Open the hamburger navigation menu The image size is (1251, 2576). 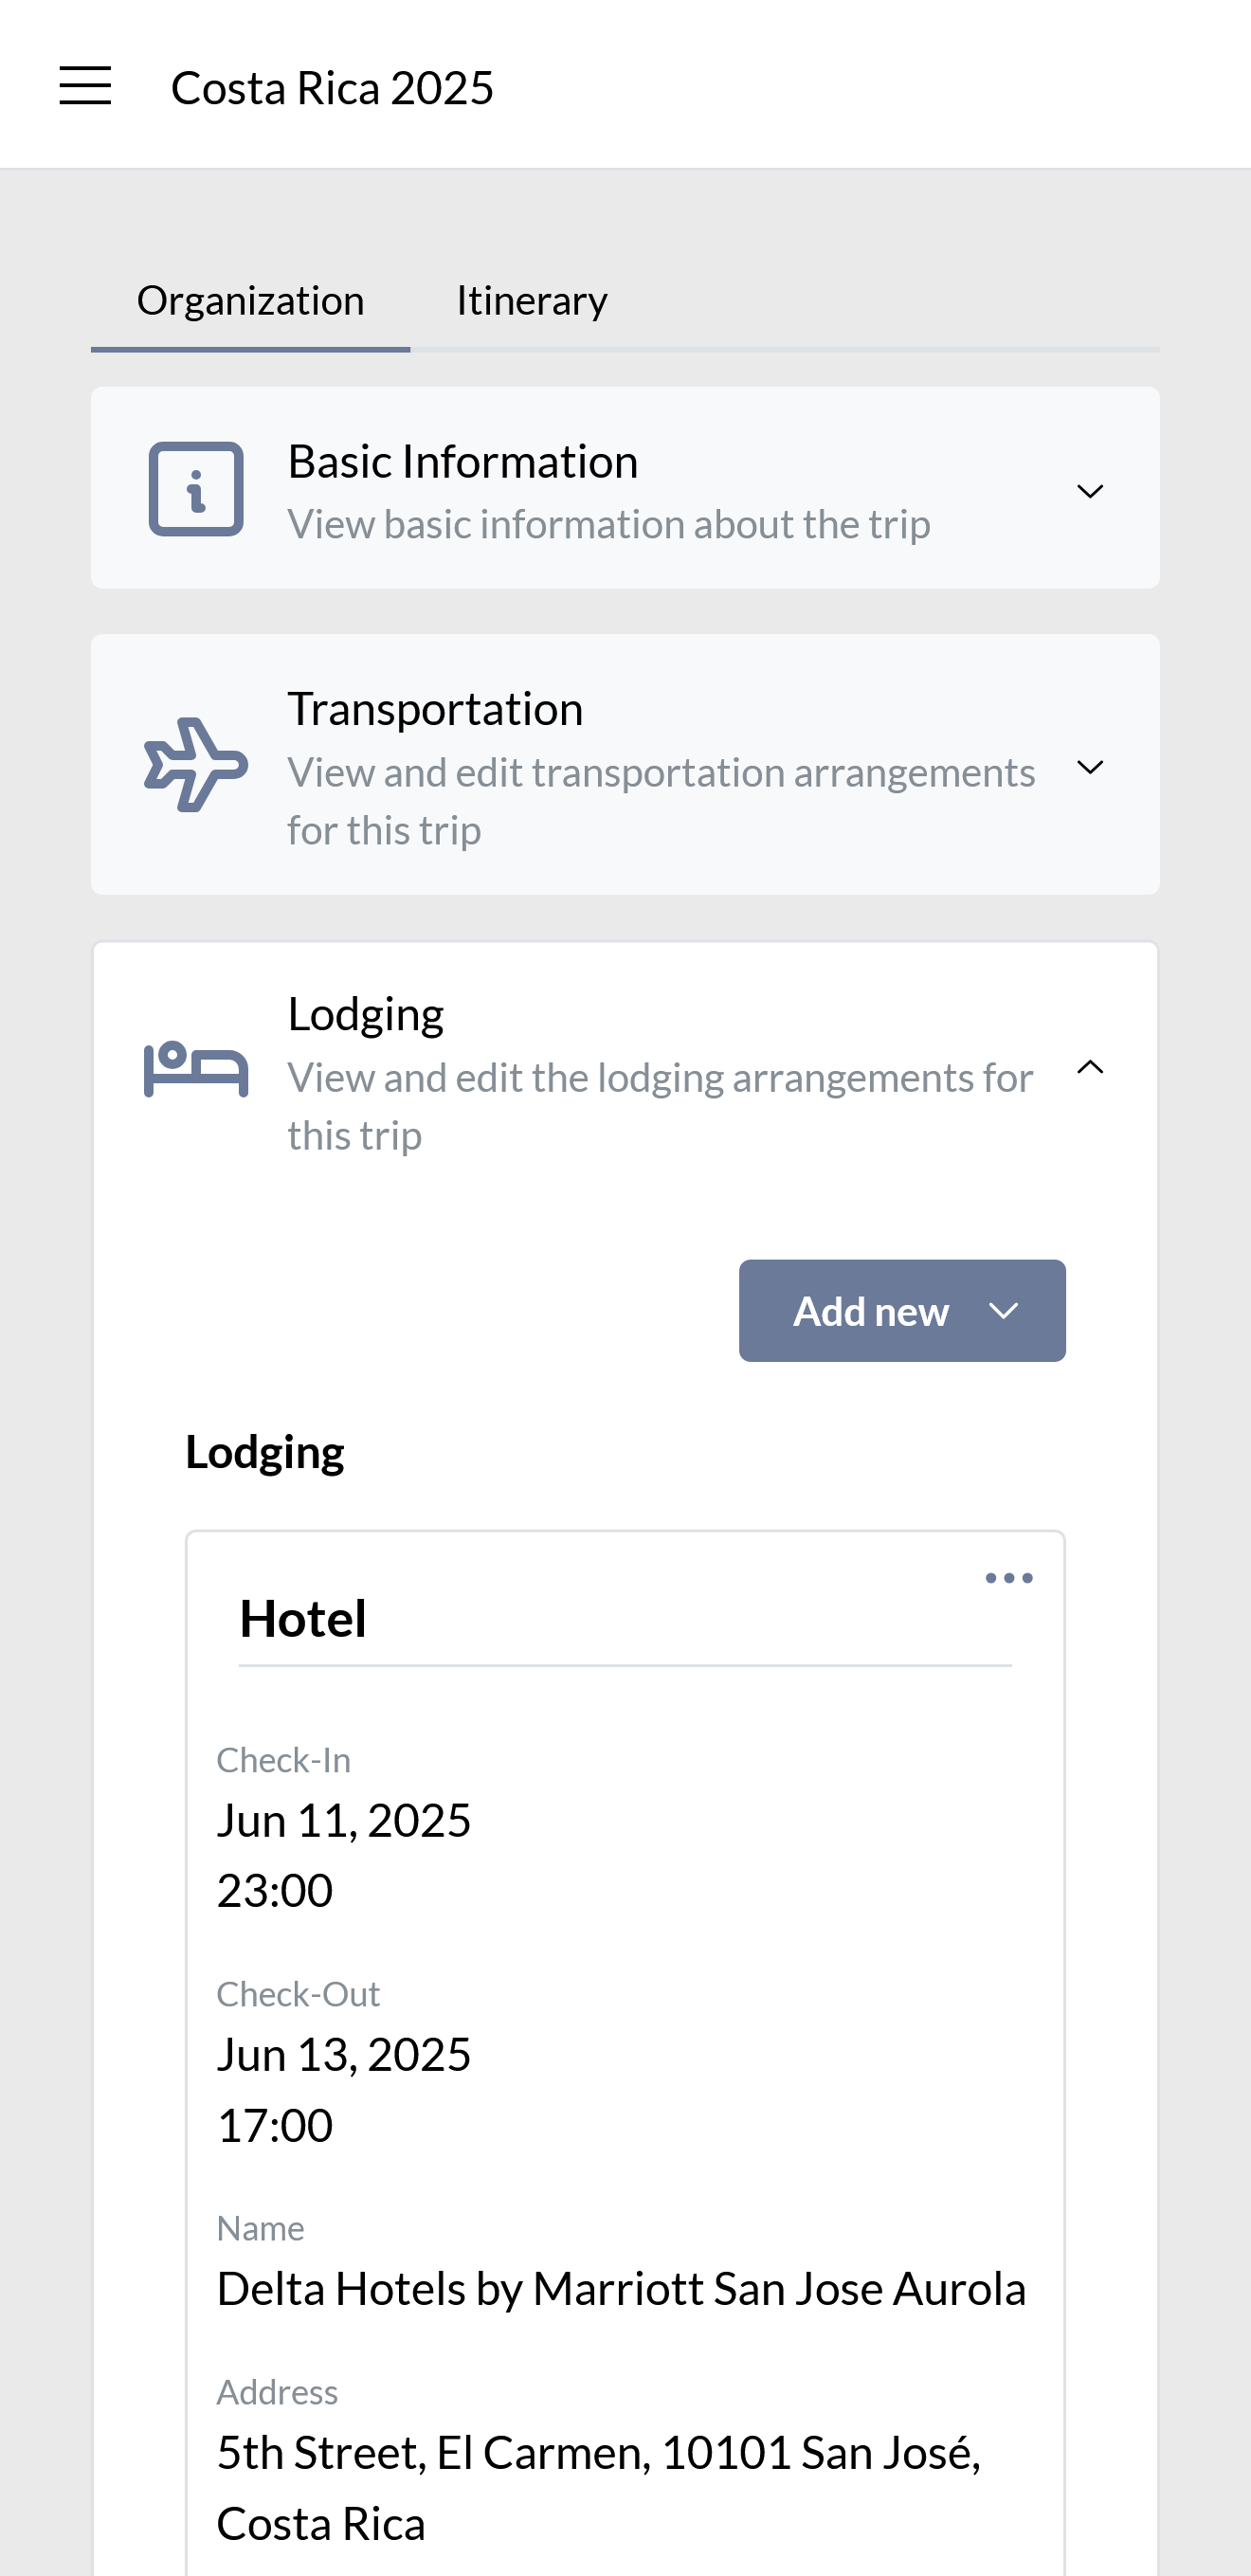point(85,86)
